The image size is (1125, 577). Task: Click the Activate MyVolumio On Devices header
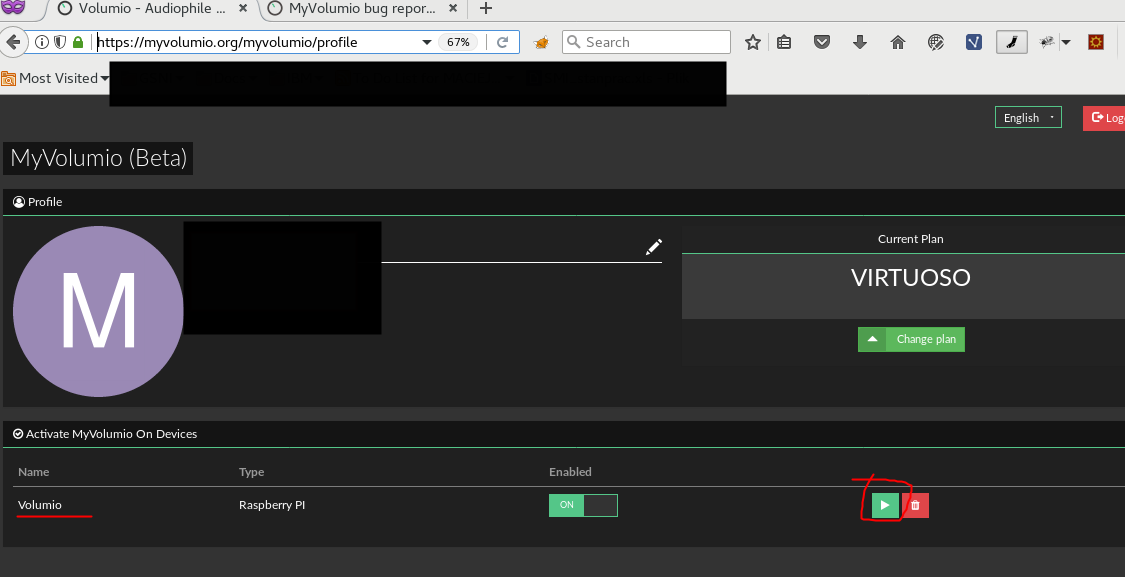pyautogui.click(x=105, y=434)
